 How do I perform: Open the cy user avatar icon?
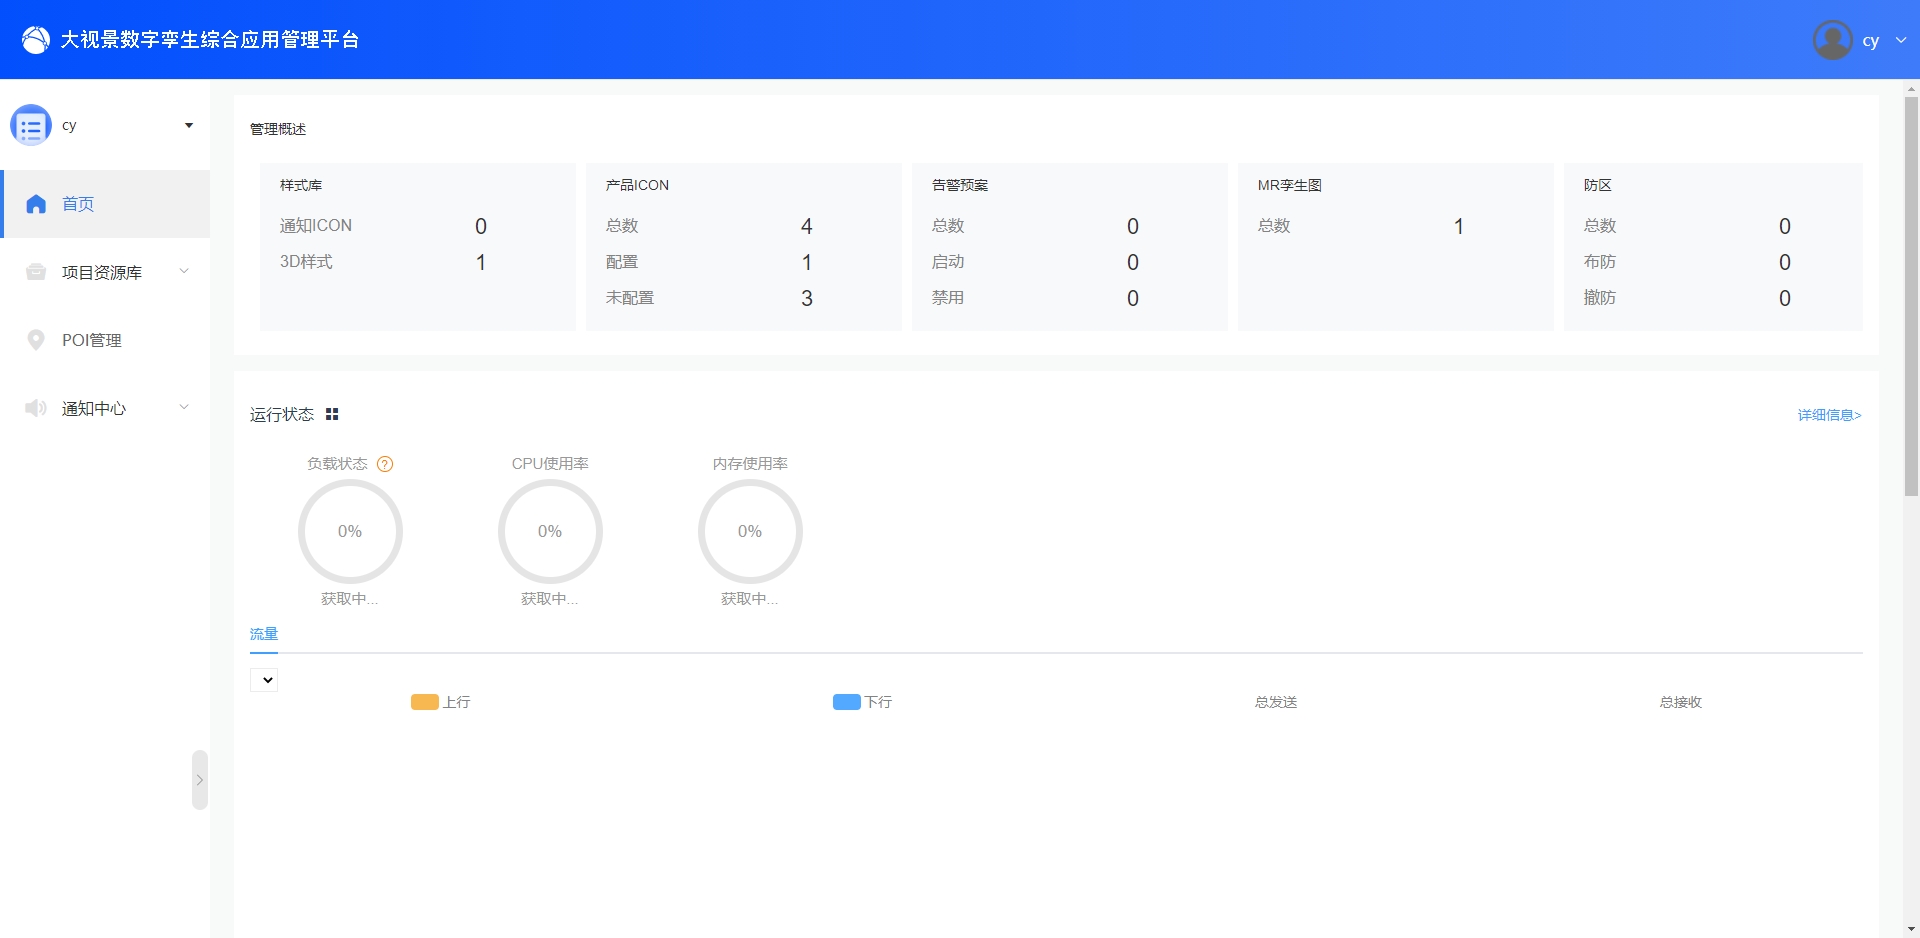coord(1832,40)
